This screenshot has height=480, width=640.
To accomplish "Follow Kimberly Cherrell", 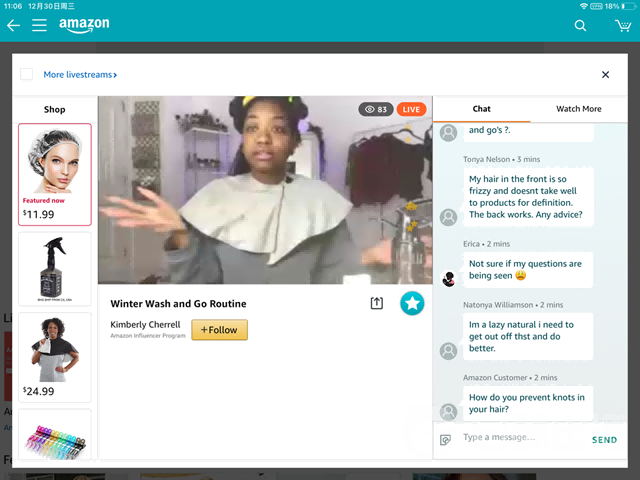I will 220,330.
